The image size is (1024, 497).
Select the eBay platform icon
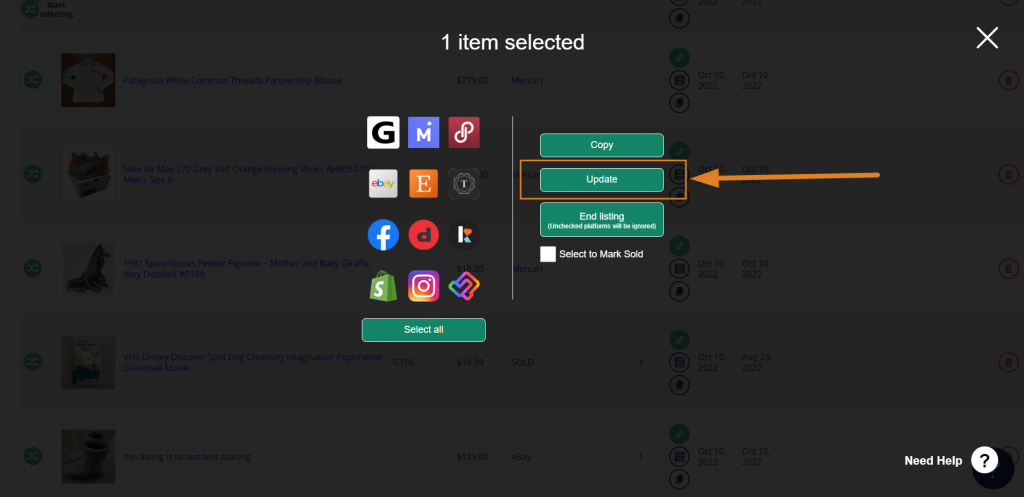pos(383,184)
